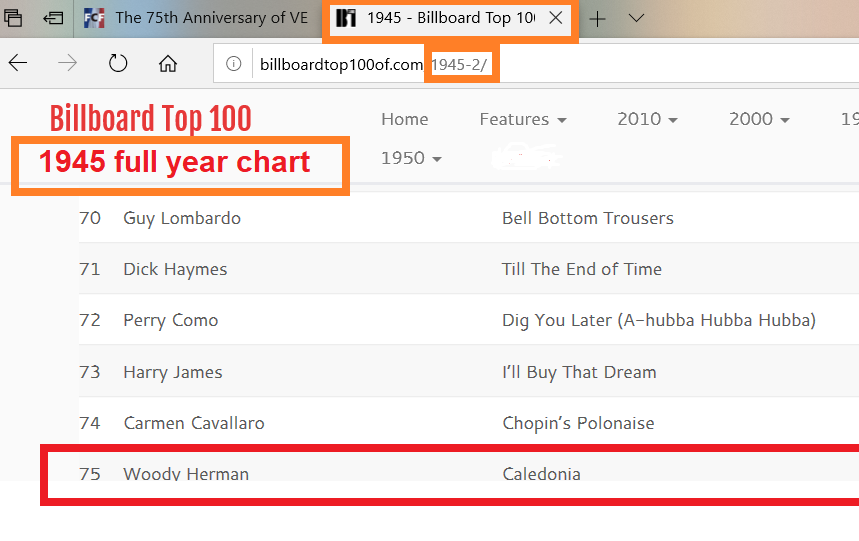Expand the 2000 decade dropdown
This screenshot has height=541, width=859.
click(x=759, y=119)
